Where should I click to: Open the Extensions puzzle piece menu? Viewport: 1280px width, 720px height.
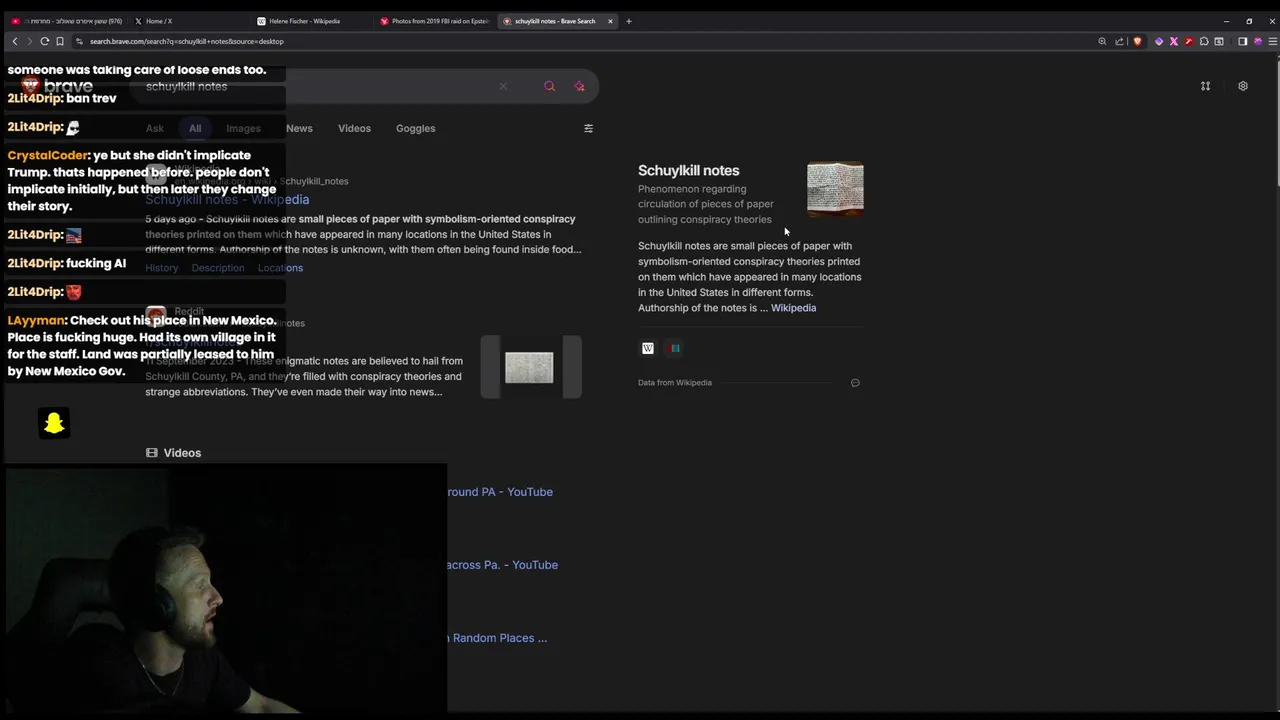click(x=1204, y=41)
